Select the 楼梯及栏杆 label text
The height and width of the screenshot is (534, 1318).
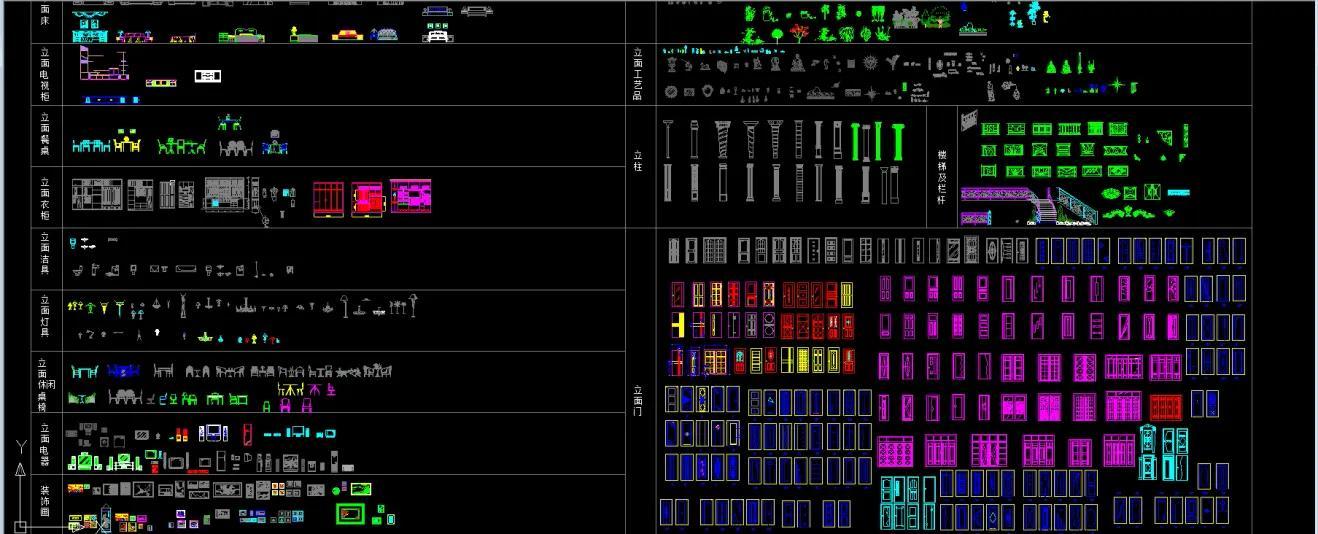click(x=941, y=178)
